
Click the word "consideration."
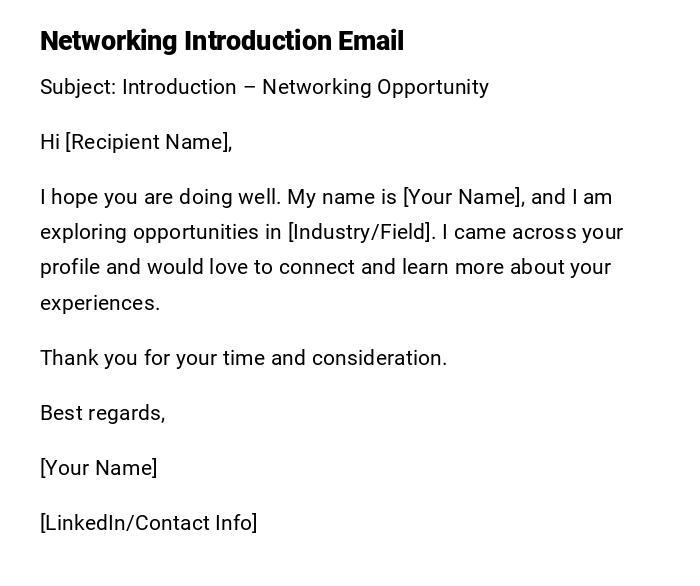[380, 358]
